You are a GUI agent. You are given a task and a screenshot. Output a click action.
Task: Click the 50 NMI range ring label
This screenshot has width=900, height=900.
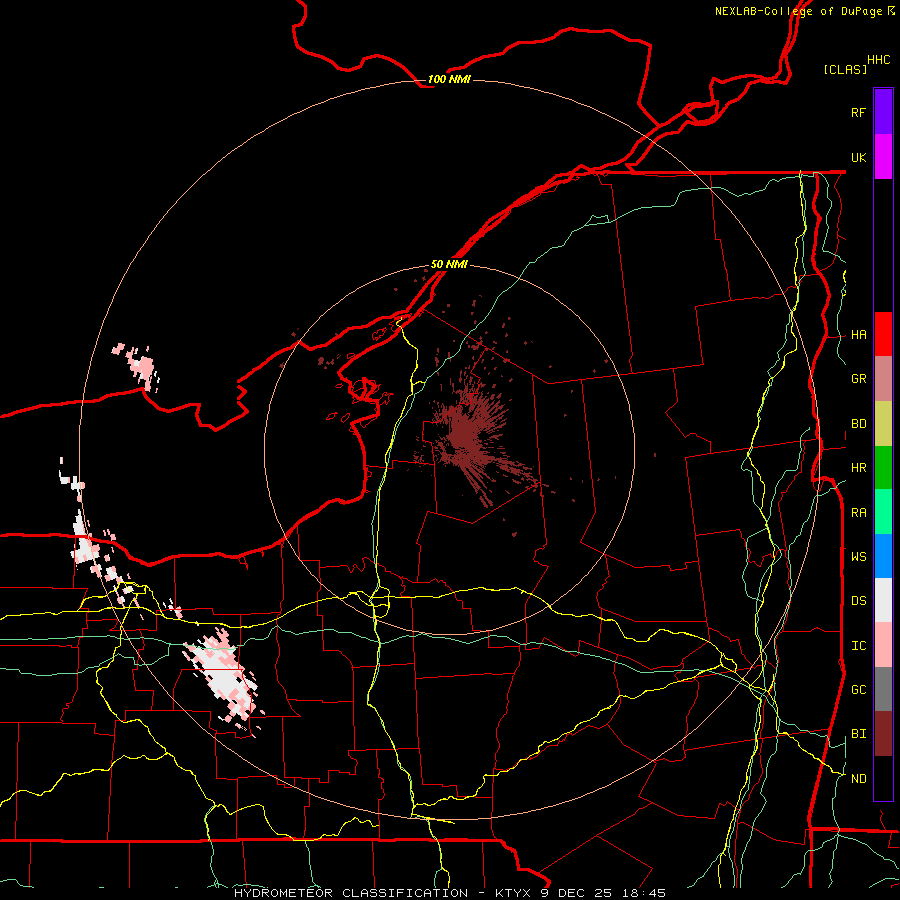(449, 264)
